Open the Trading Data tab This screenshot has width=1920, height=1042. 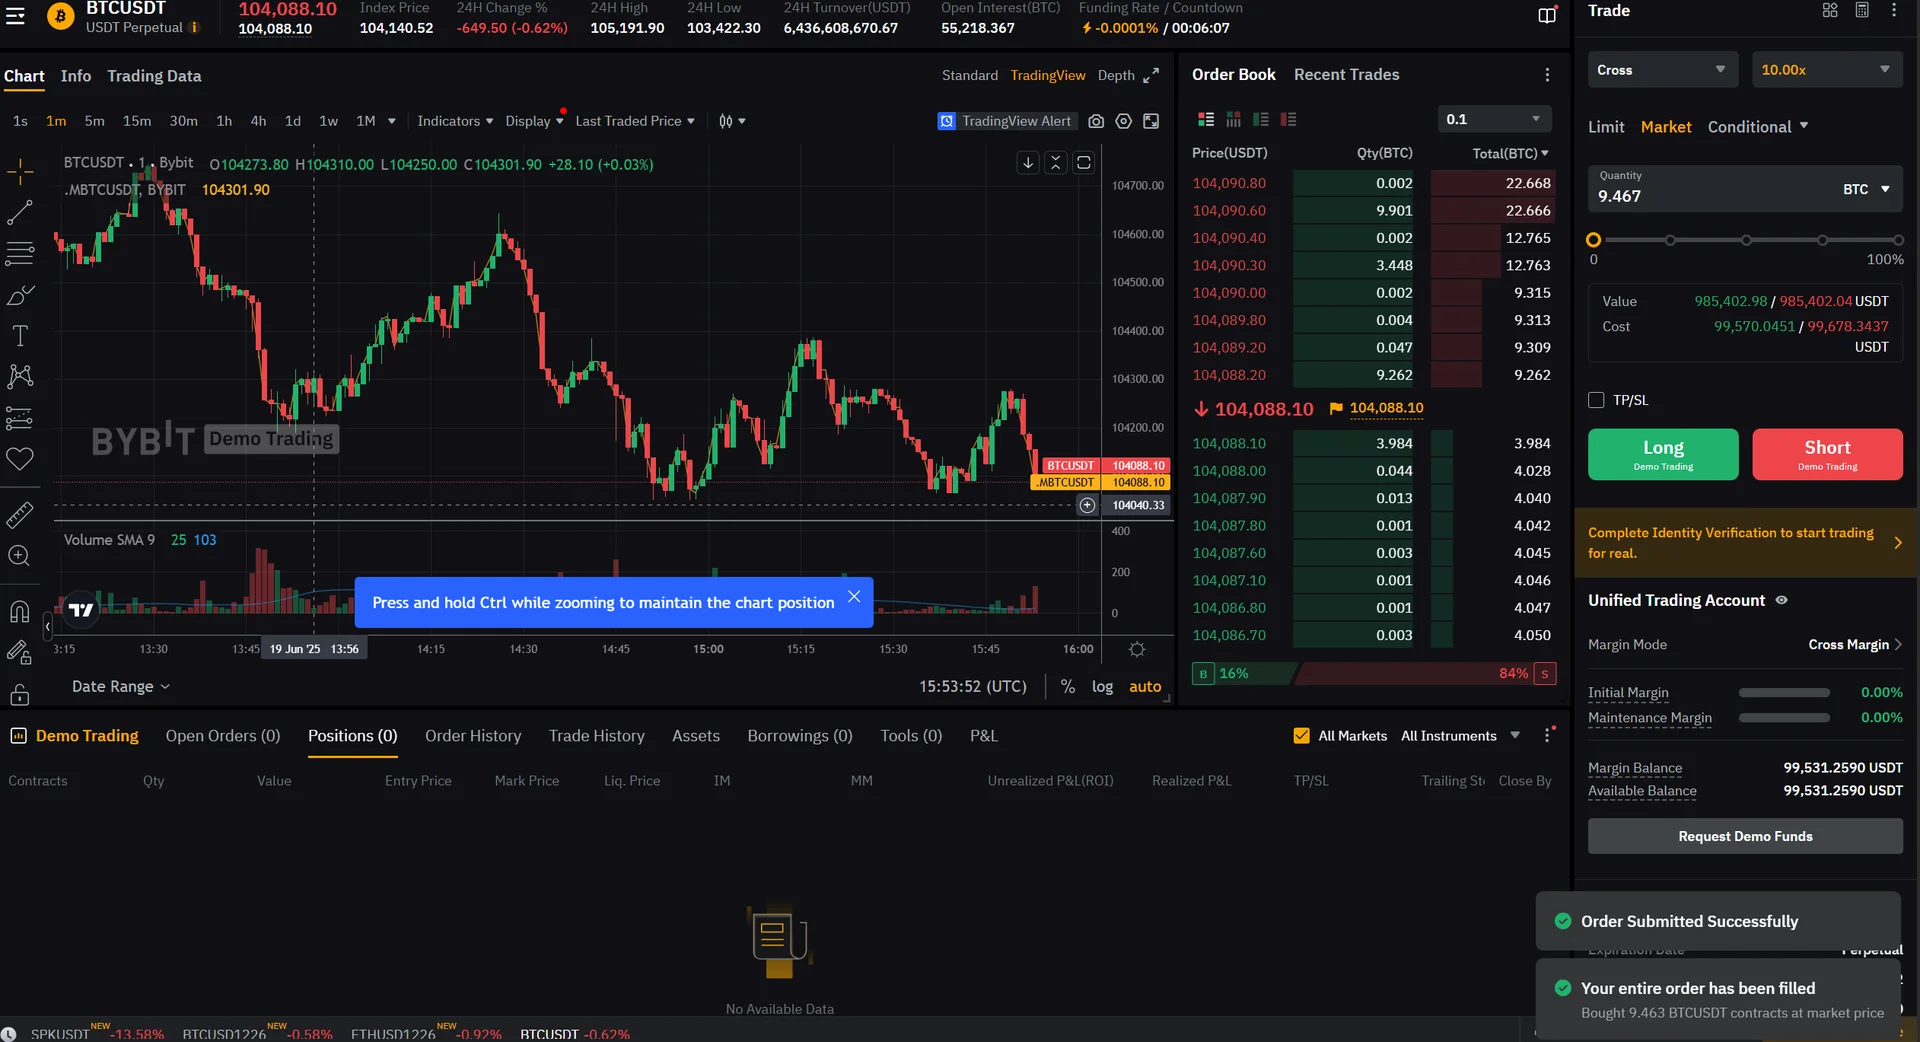[x=154, y=76]
